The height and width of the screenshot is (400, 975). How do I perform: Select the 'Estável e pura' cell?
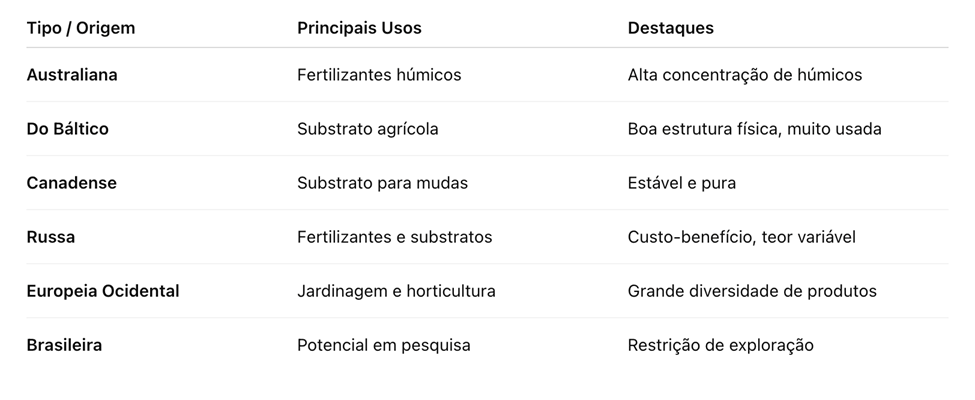pyautogui.click(x=681, y=183)
